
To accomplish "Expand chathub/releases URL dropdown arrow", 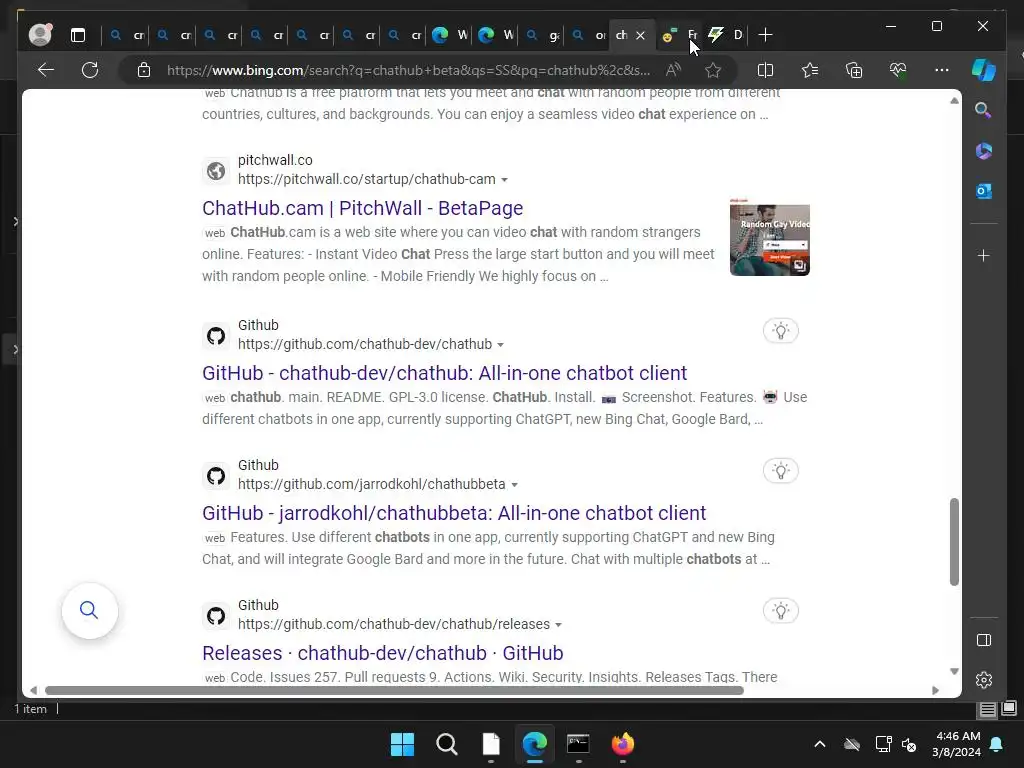I will click(x=558, y=625).
